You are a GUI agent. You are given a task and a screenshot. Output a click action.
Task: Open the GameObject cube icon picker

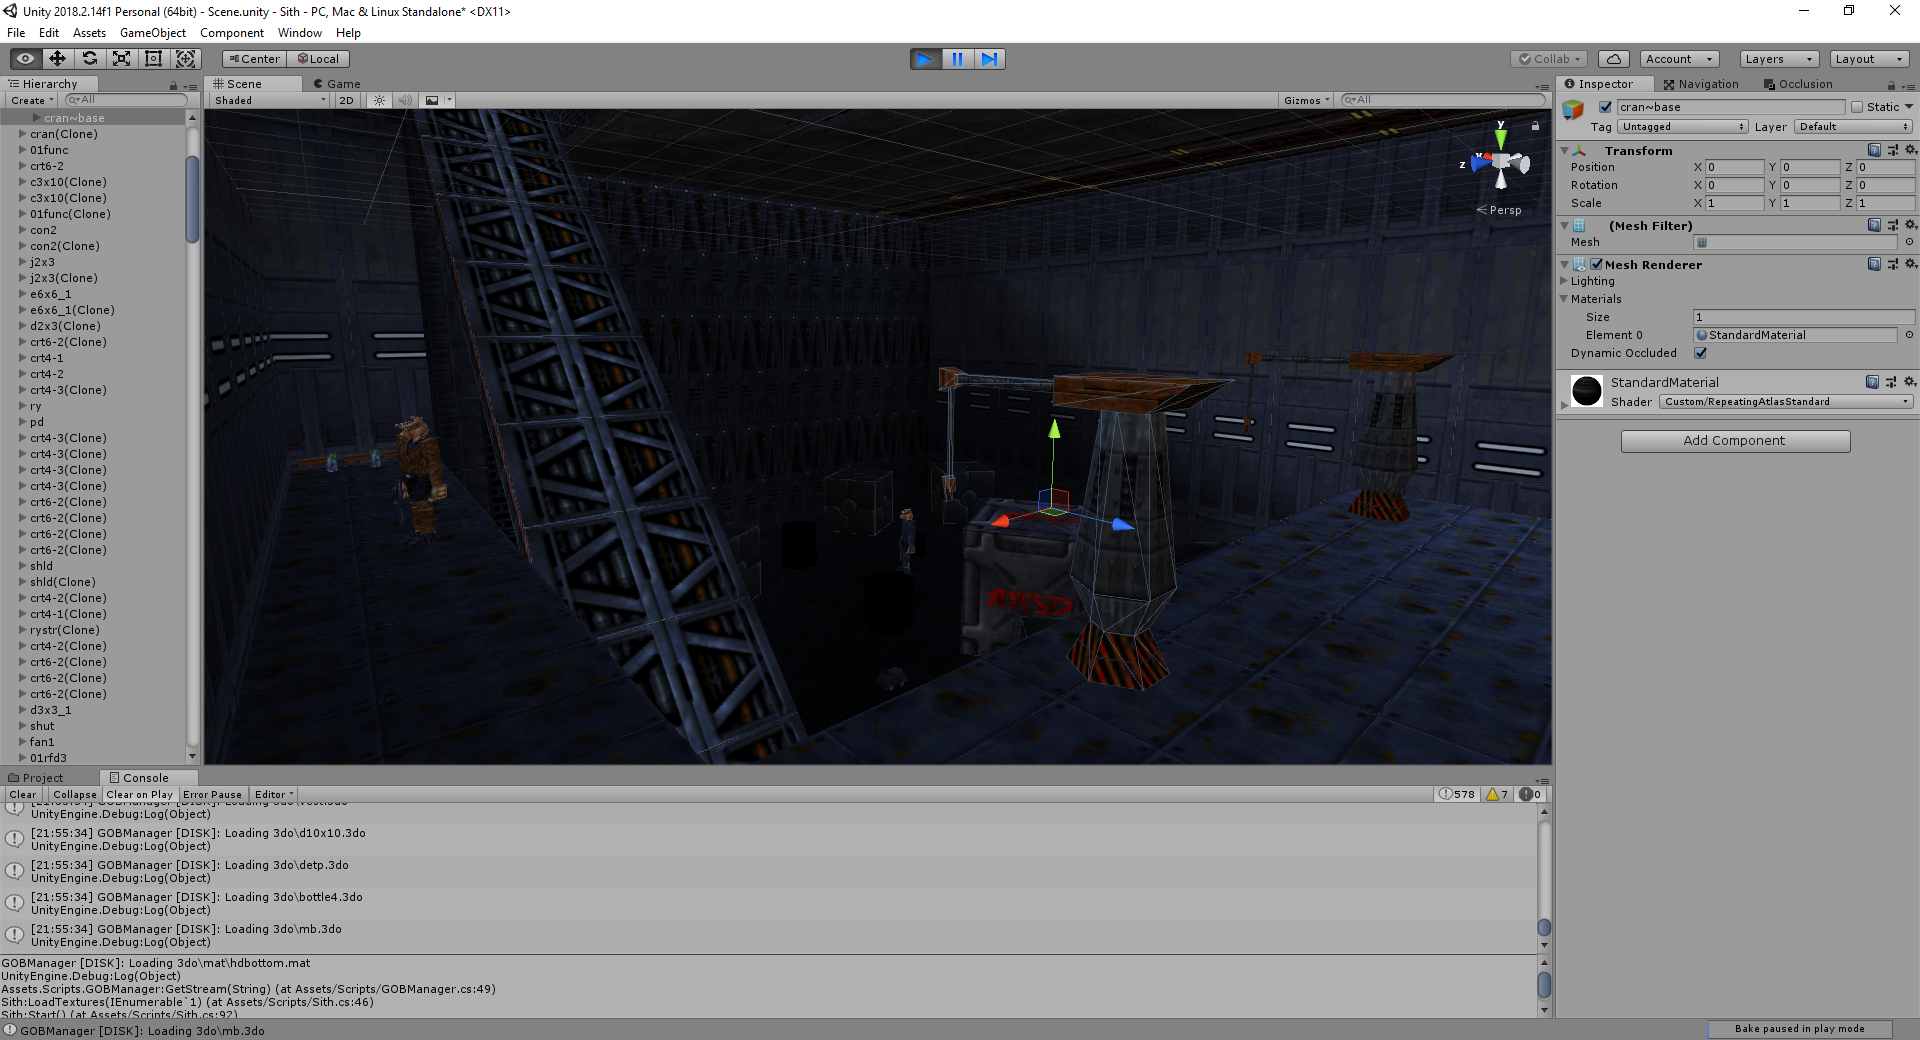click(1574, 109)
